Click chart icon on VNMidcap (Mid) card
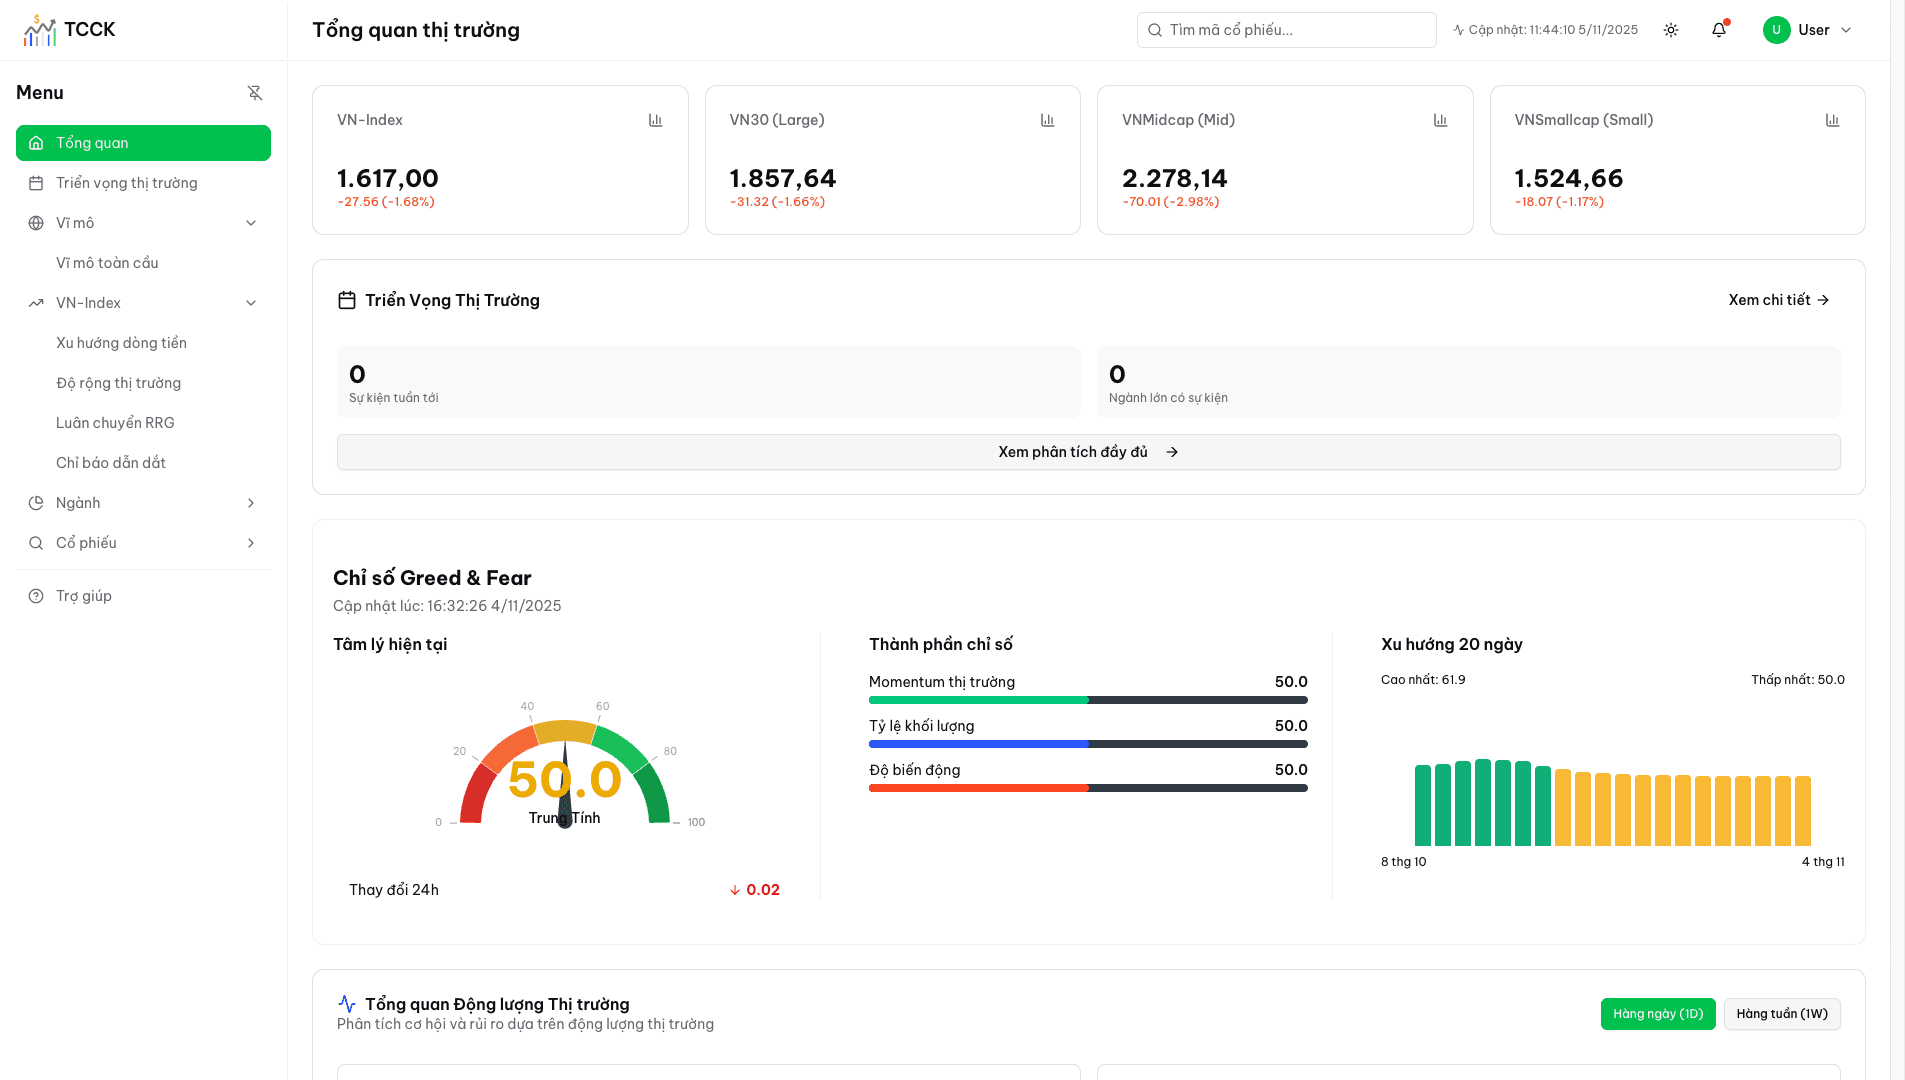 [1440, 120]
